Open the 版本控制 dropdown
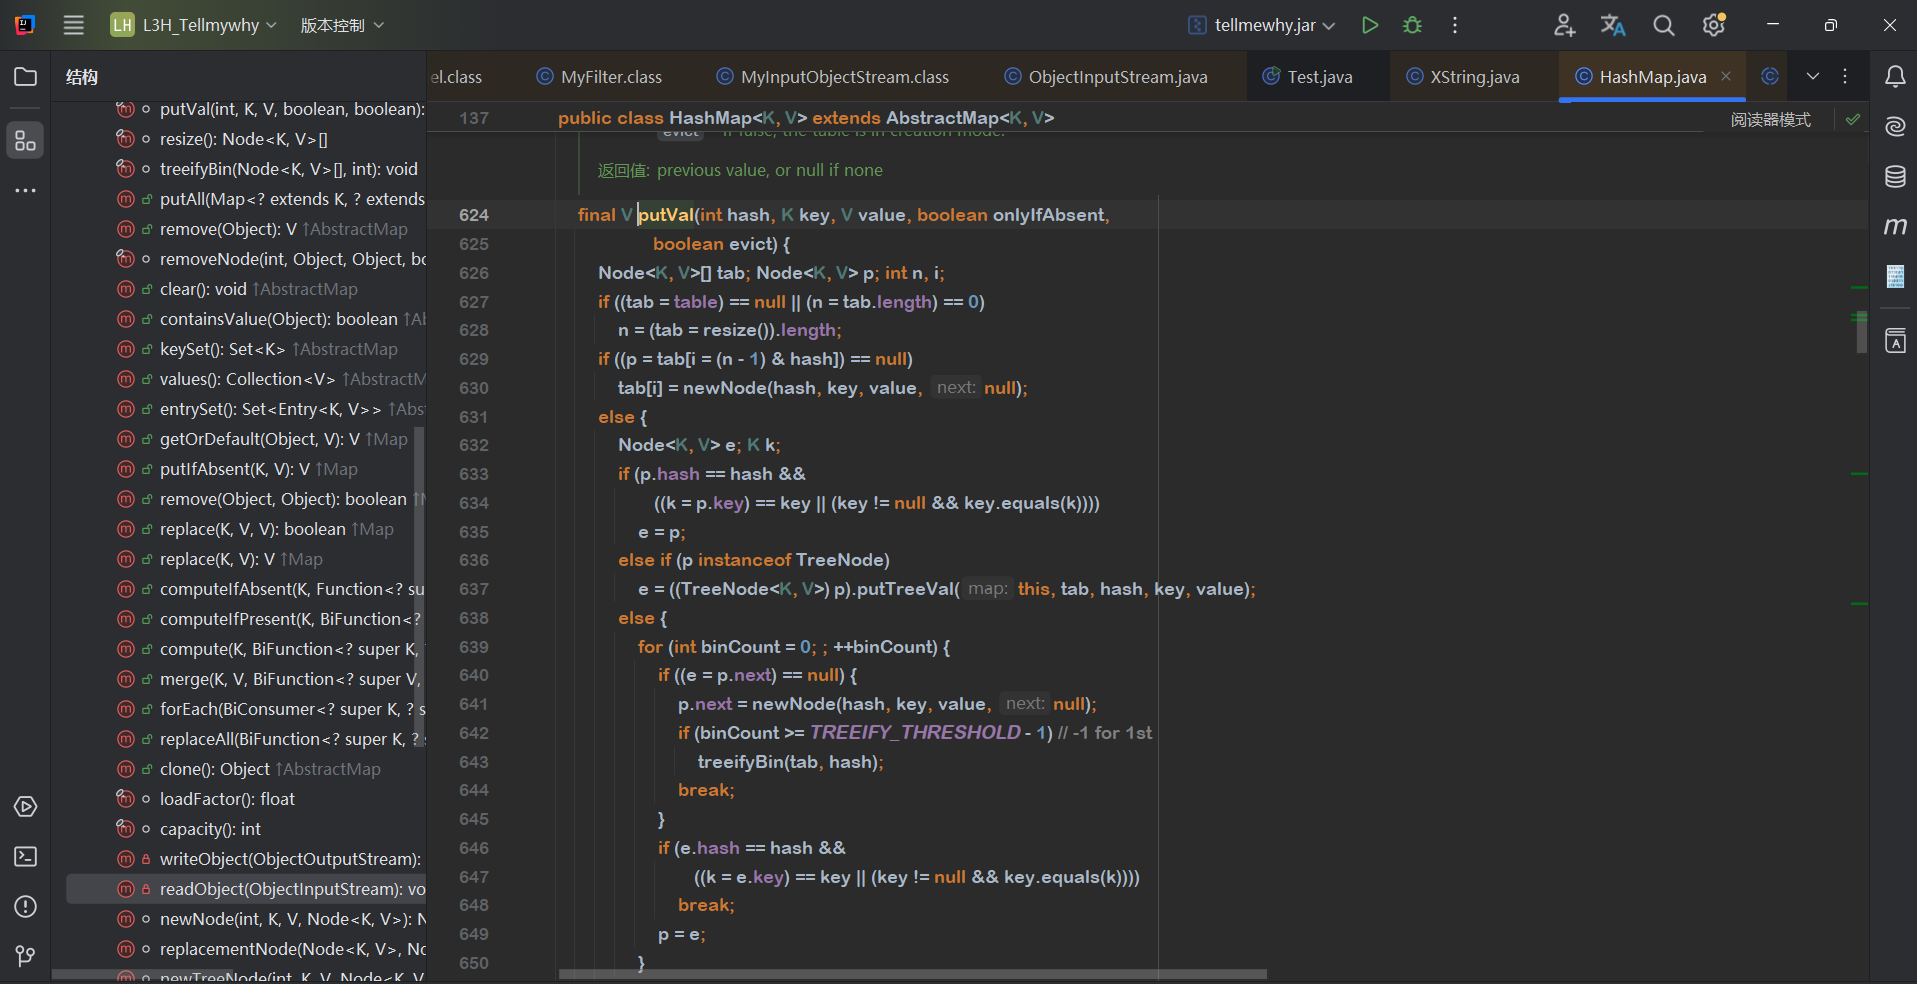 point(342,25)
